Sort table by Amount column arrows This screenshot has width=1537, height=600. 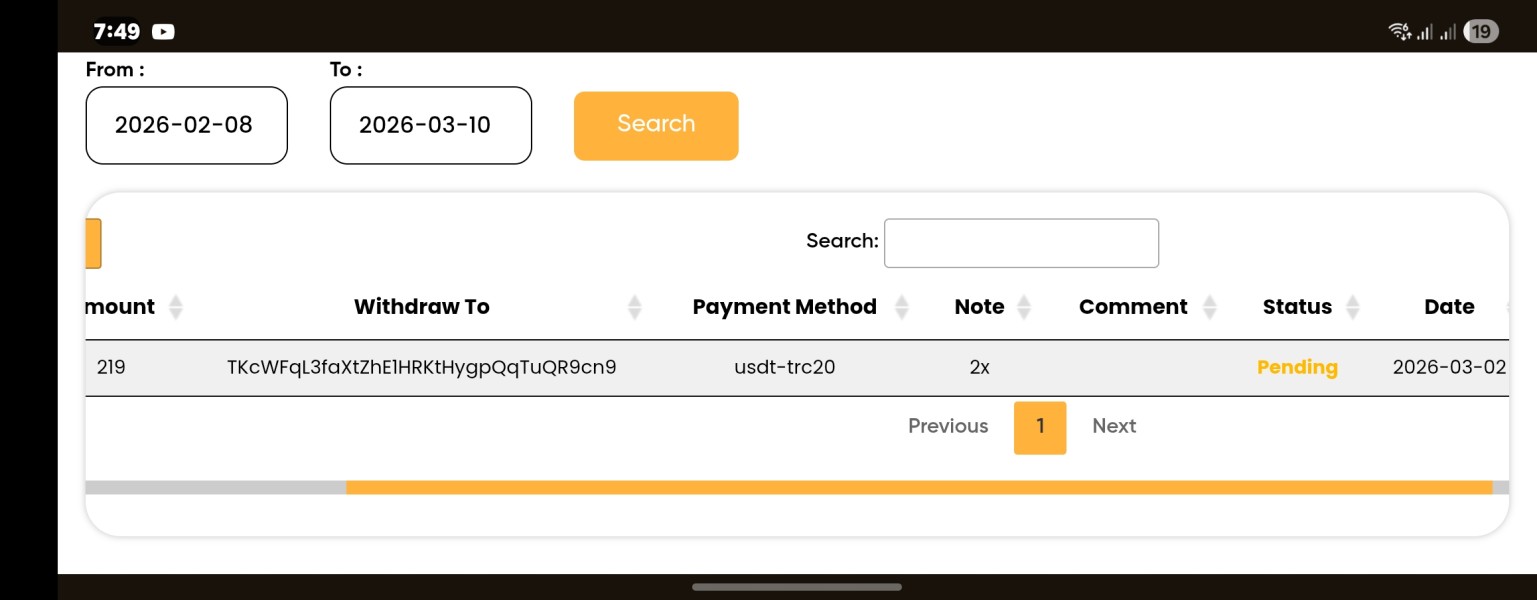pos(176,307)
